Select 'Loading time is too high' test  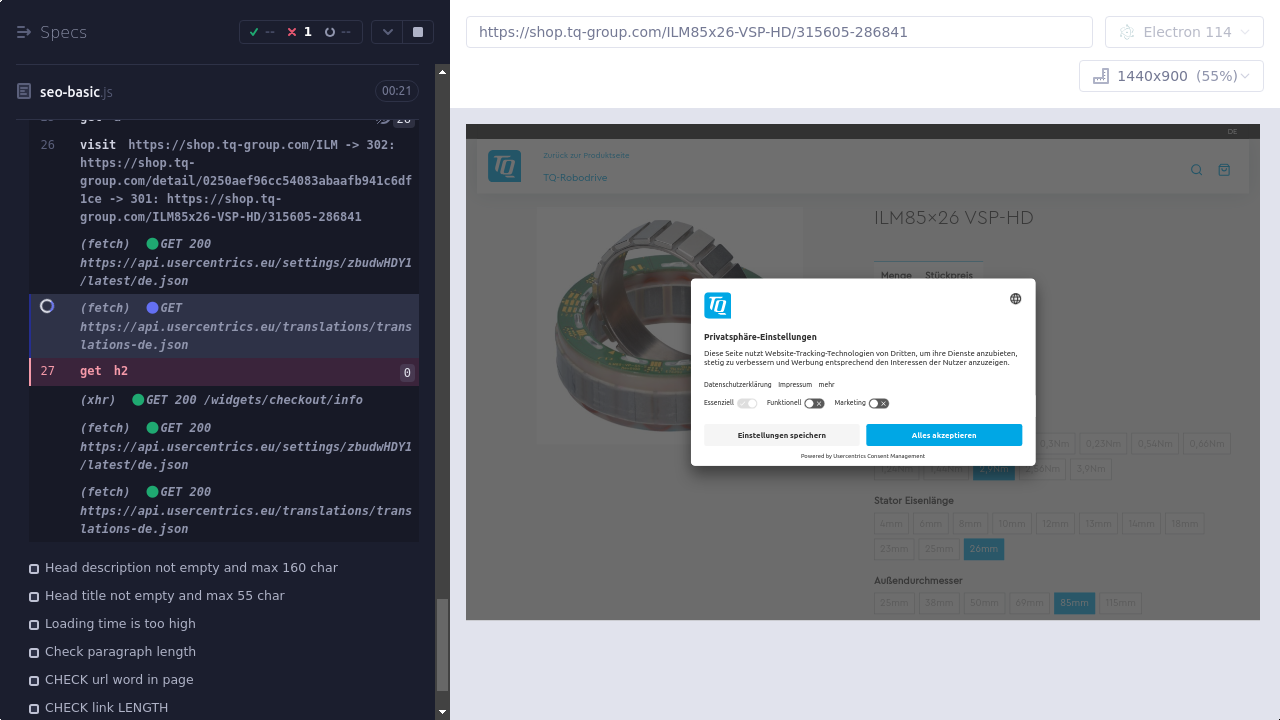point(120,623)
